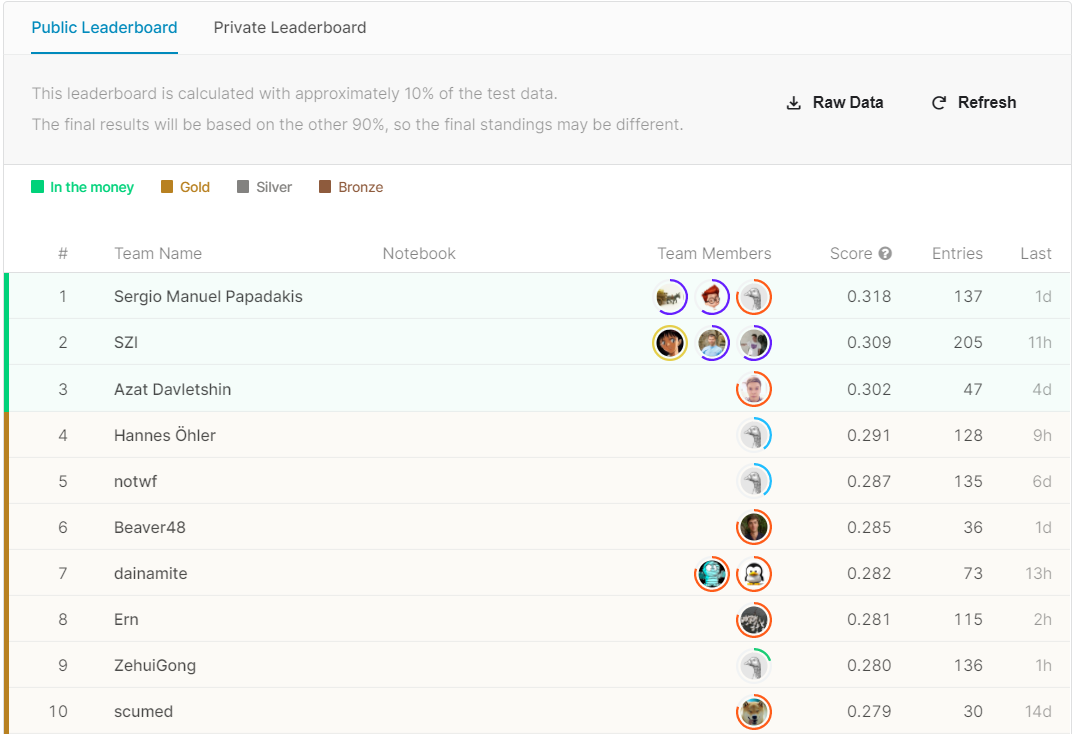Click the Entries column header
This screenshot has width=1076, height=734.
(957, 254)
